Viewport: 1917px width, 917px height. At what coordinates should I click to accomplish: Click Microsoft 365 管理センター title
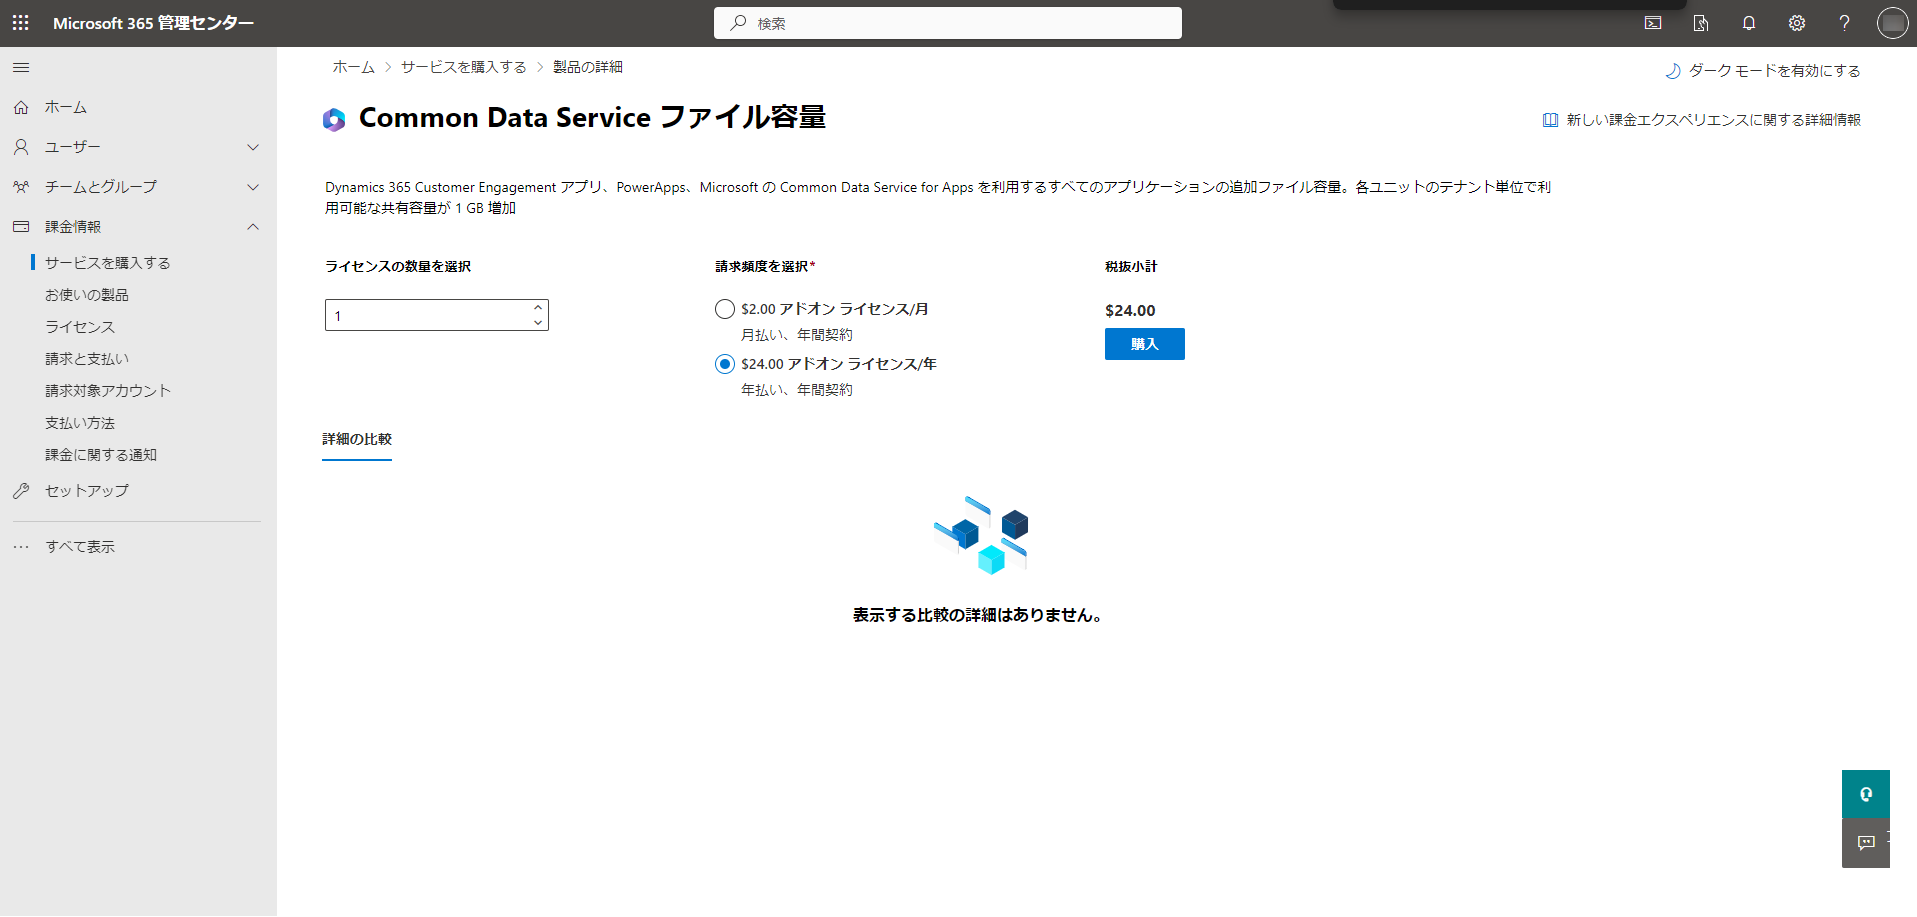tap(153, 23)
